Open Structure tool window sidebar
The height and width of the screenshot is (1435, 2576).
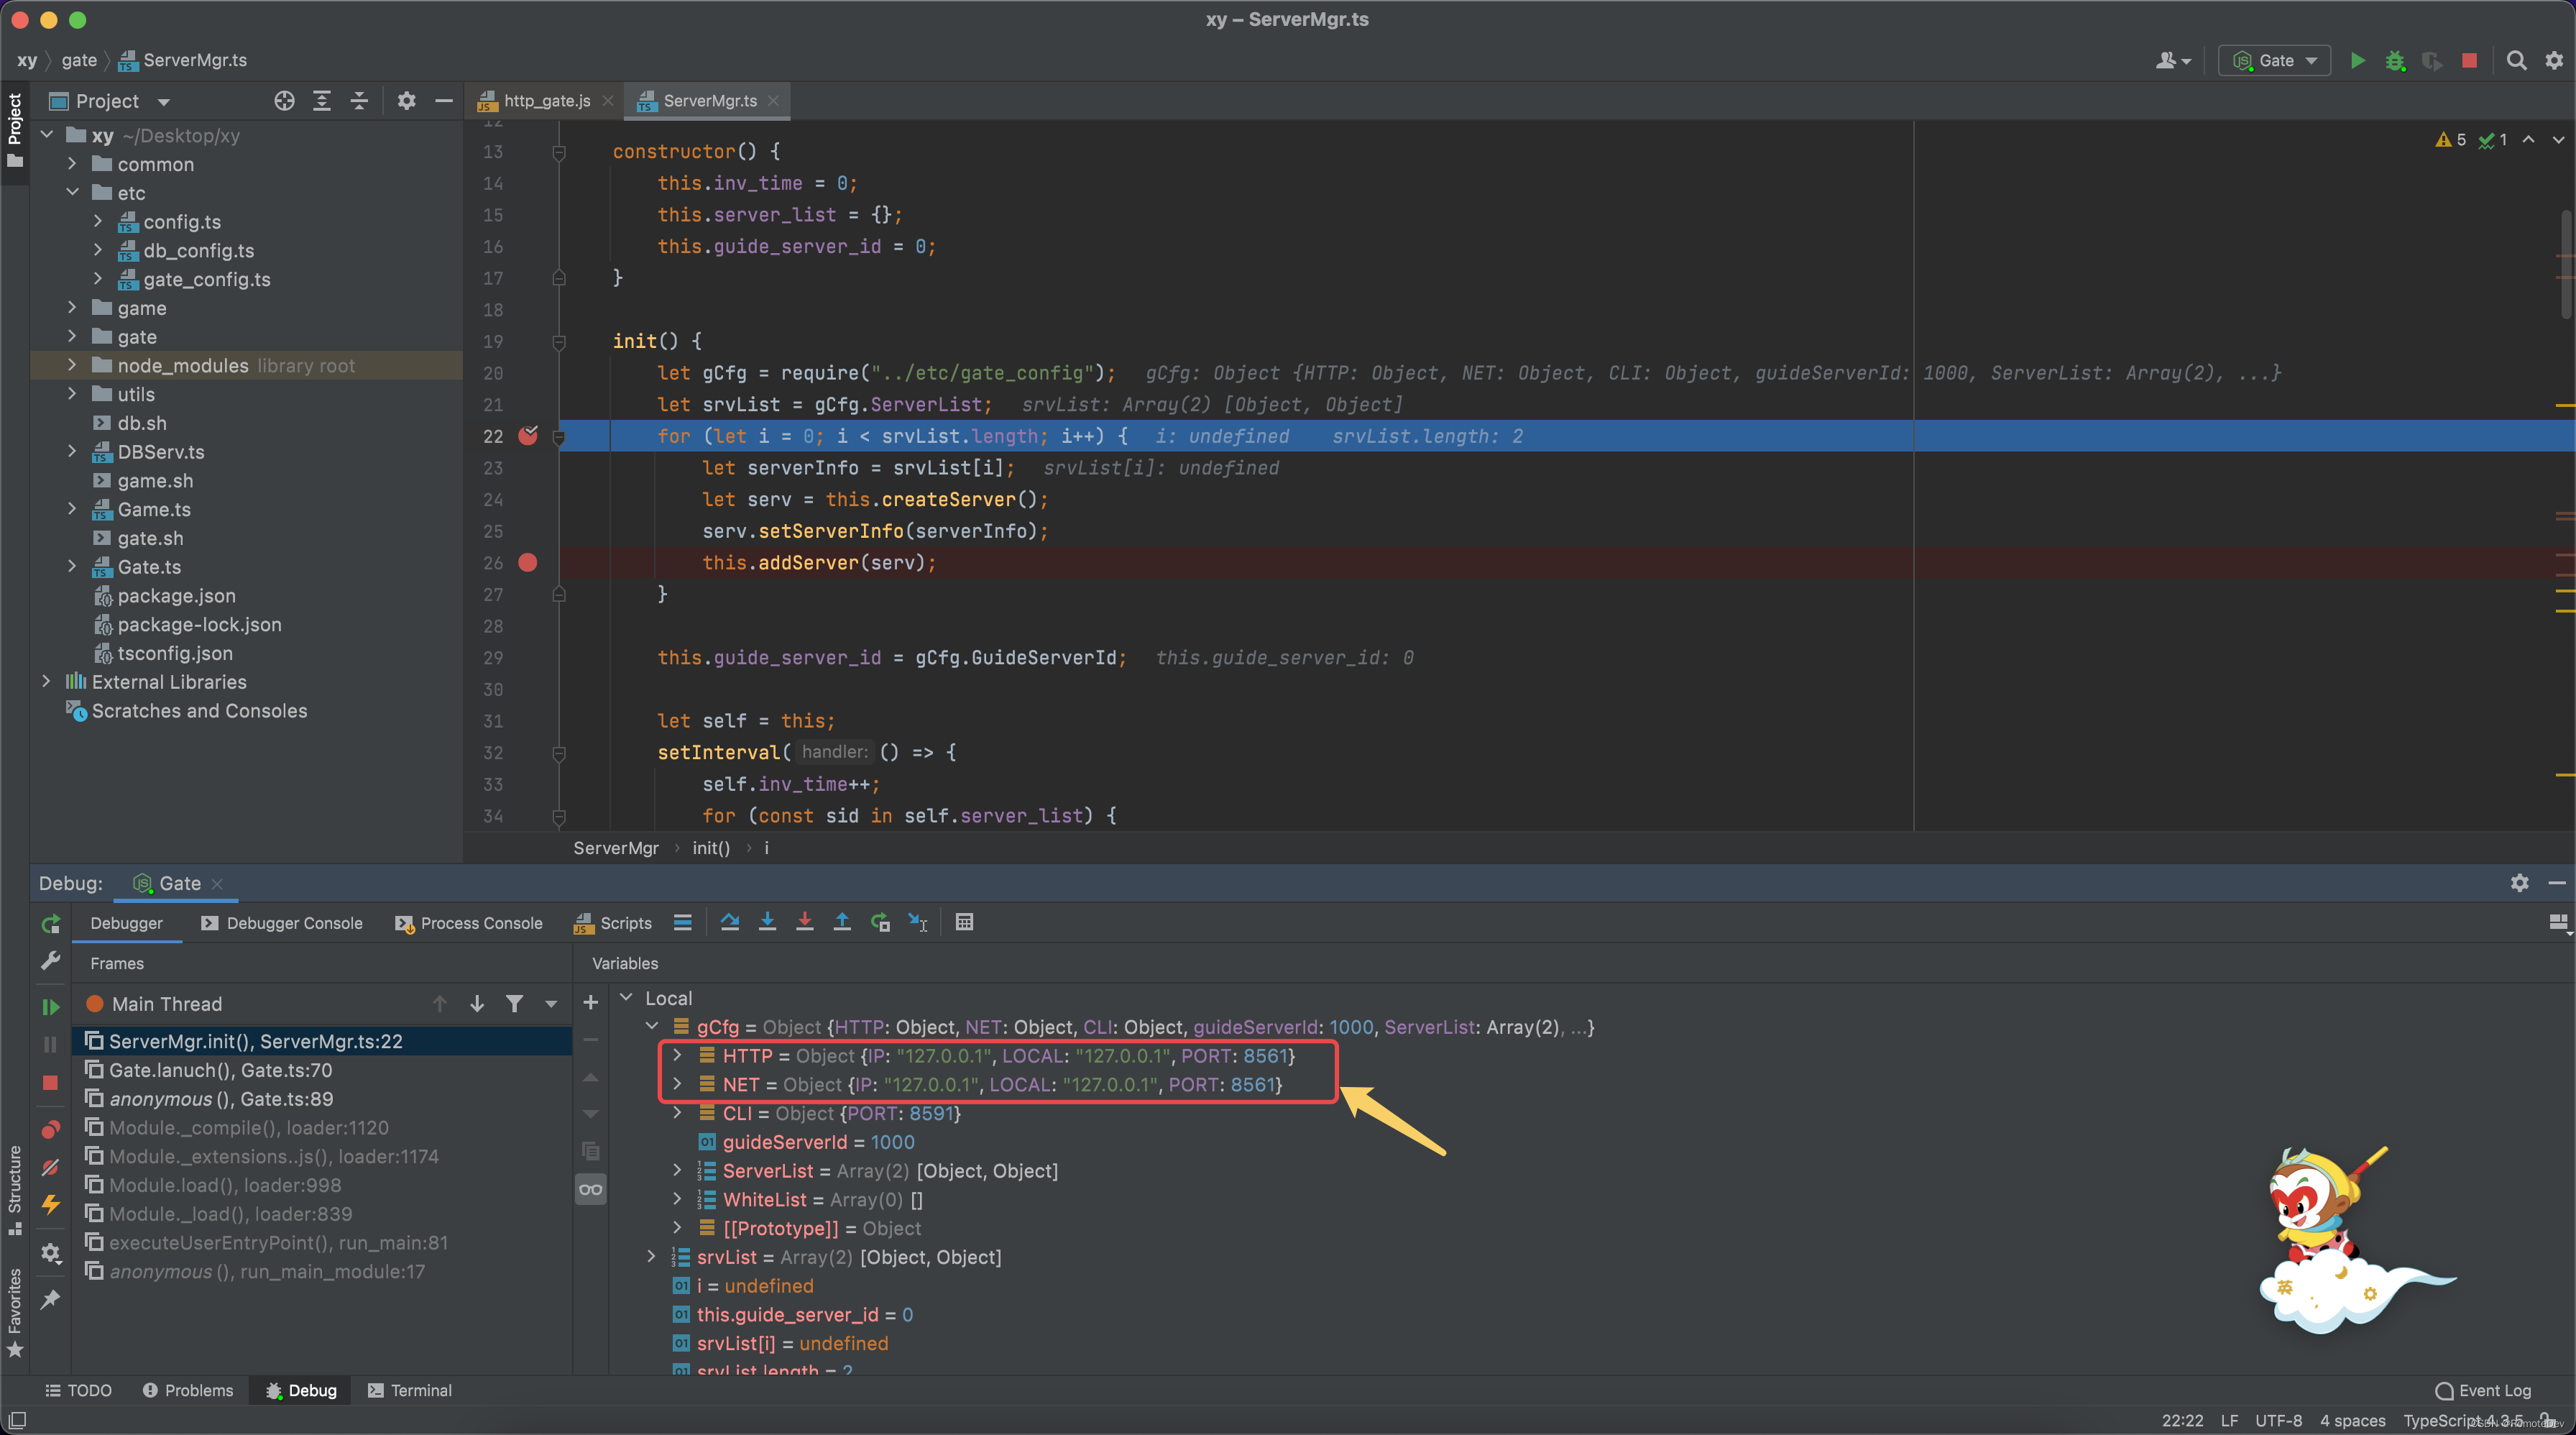pyautogui.click(x=14, y=1190)
